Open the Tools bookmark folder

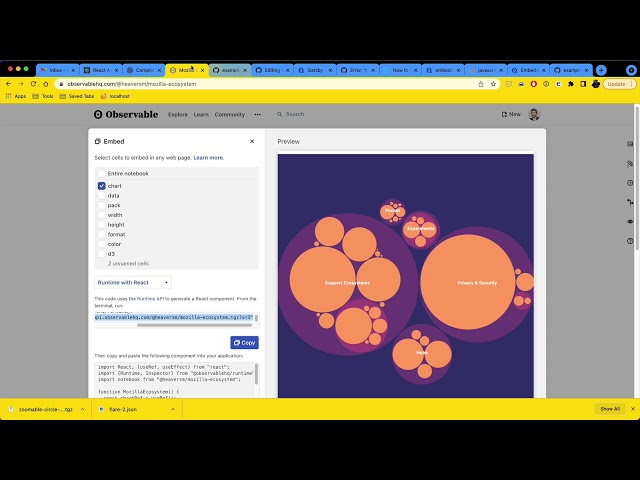coord(43,96)
